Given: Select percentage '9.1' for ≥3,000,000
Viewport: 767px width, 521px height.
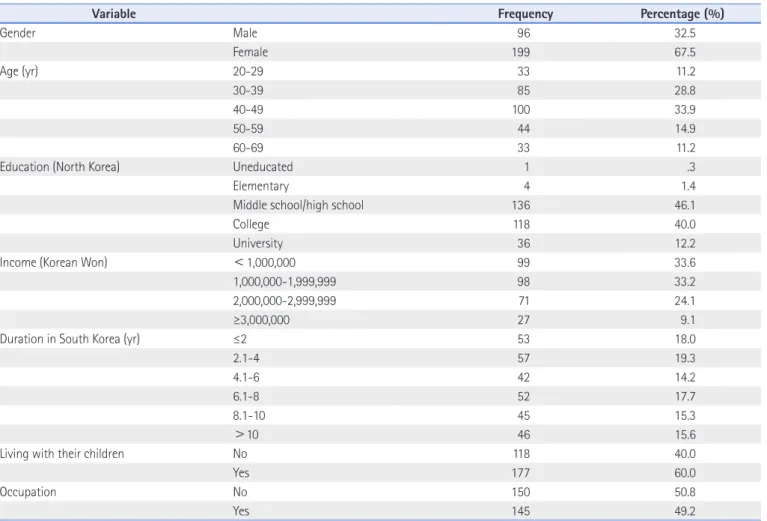Looking at the screenshot, I should coord(688,320).
